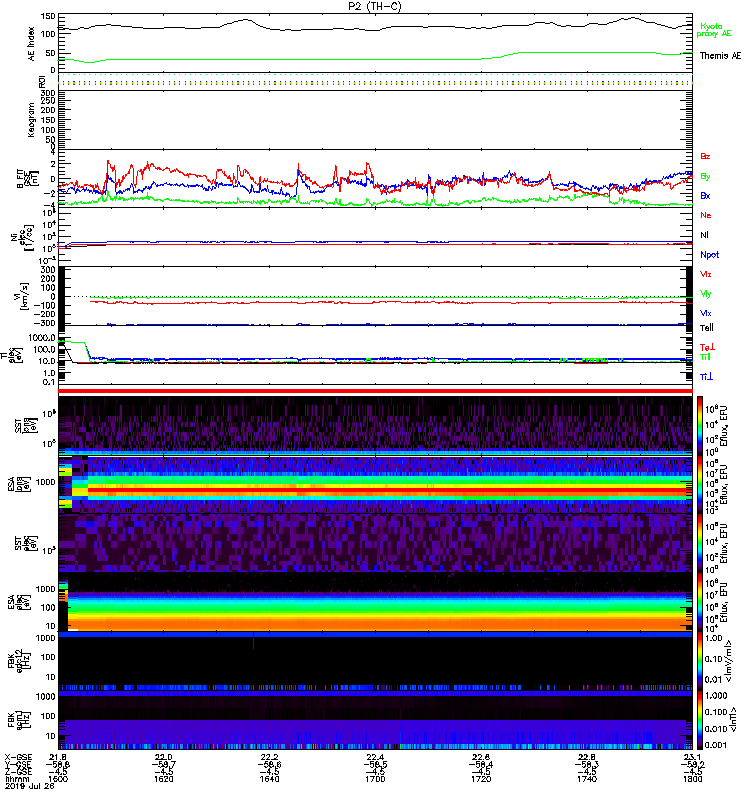Click the 22.4 X-GSE position value
The image size is (750, 800).
click(x=375, y=757)
